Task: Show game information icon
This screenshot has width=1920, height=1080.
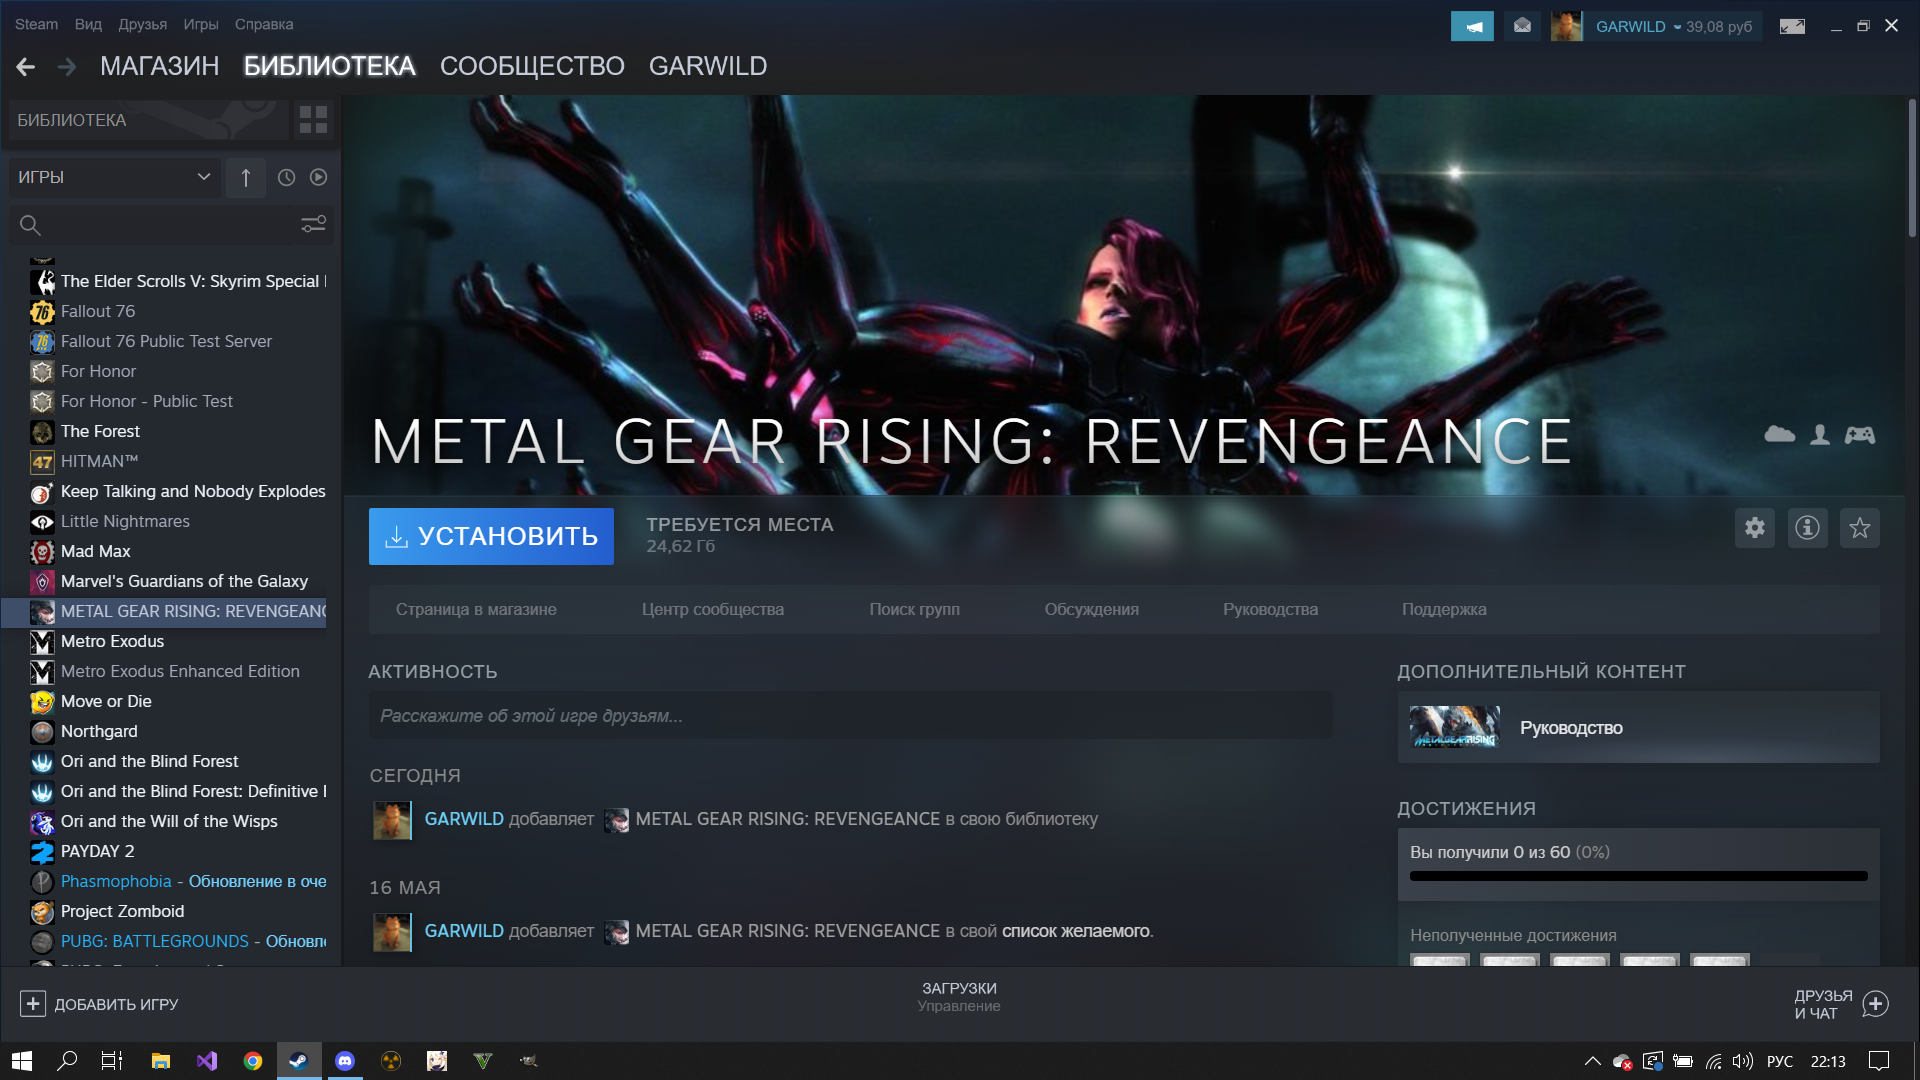Action: [1807, 528]
